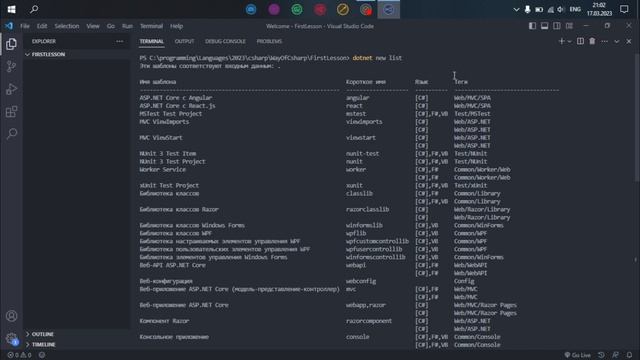Toggle panel layout icon in title bar

coord(544,26)
